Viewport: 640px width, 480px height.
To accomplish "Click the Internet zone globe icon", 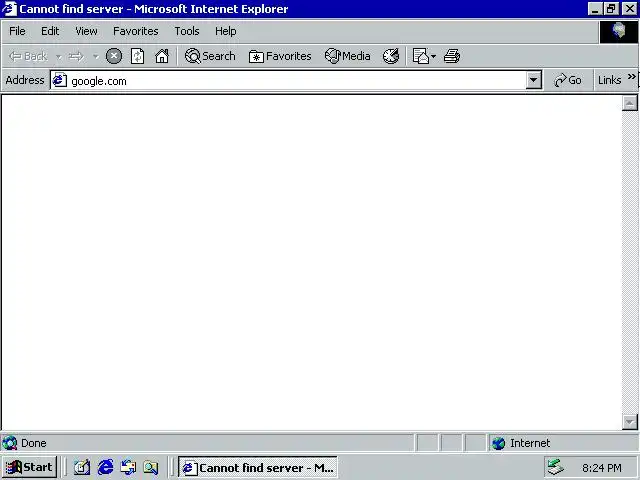I will click(499, 443).
